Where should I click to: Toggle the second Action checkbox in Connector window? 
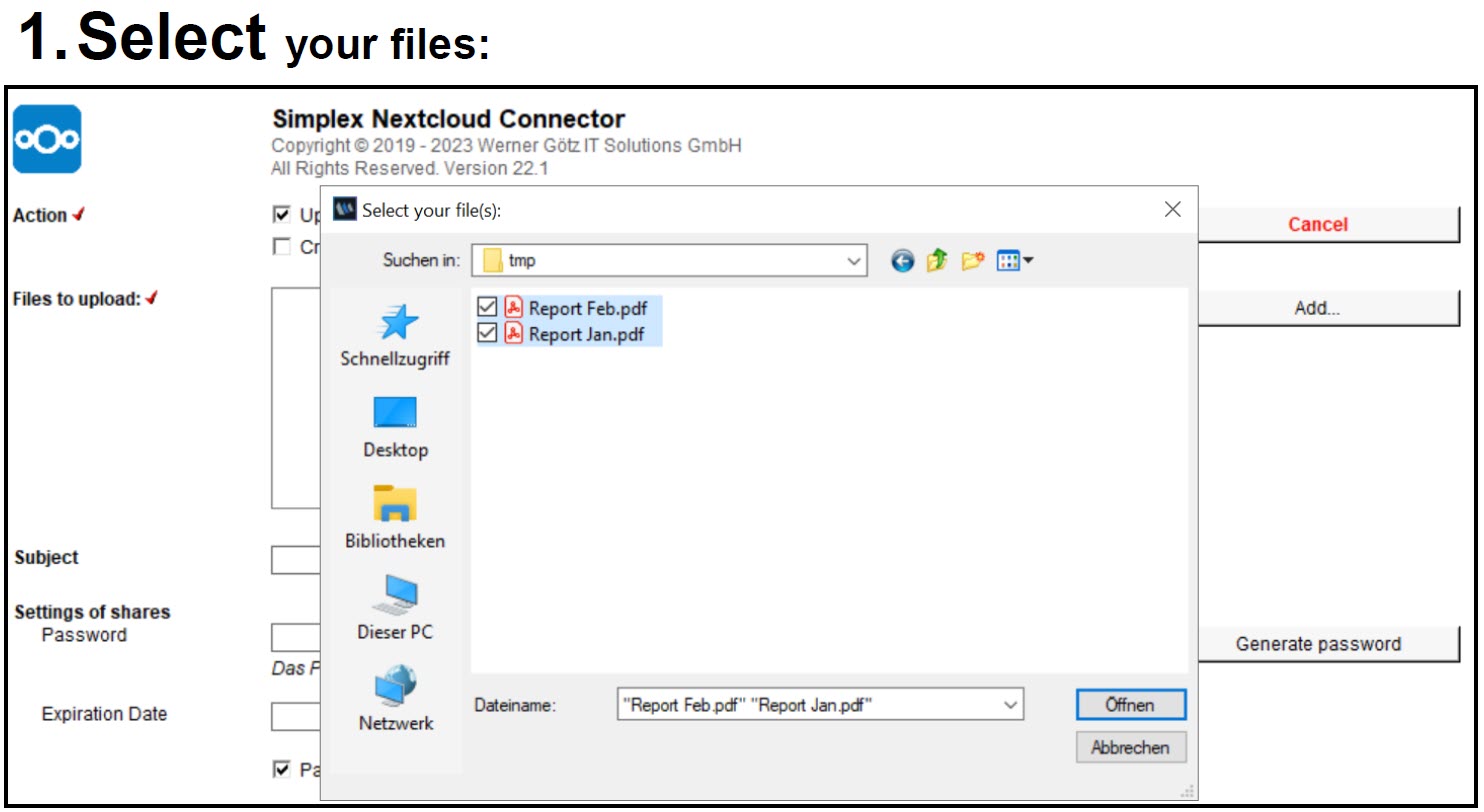(282, 247)
